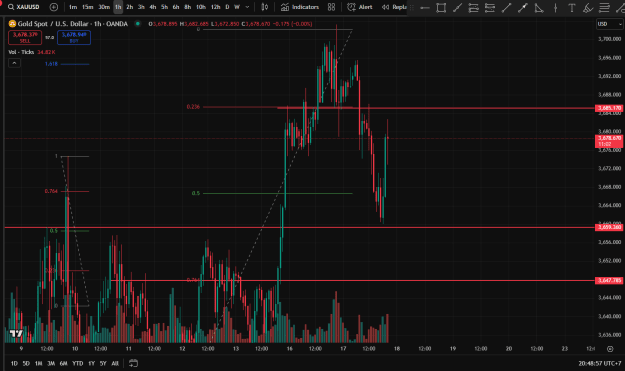Click the 0.764 level label on left Fib
The height and width of the screenshot is (371, 625).
tap(51, 191)
